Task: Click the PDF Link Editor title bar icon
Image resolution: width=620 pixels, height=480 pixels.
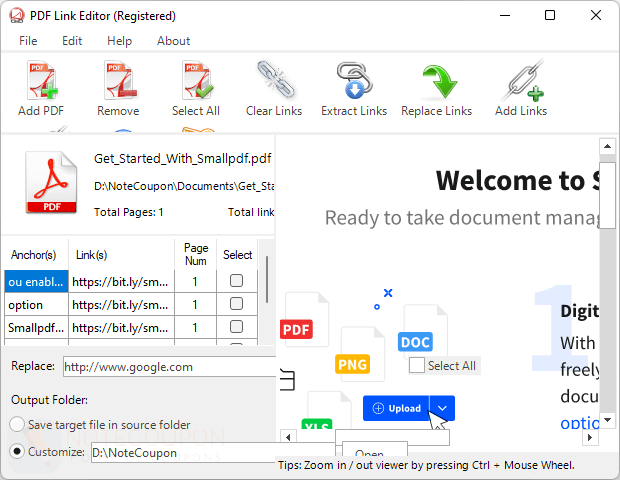Action: tap(17, 16)
